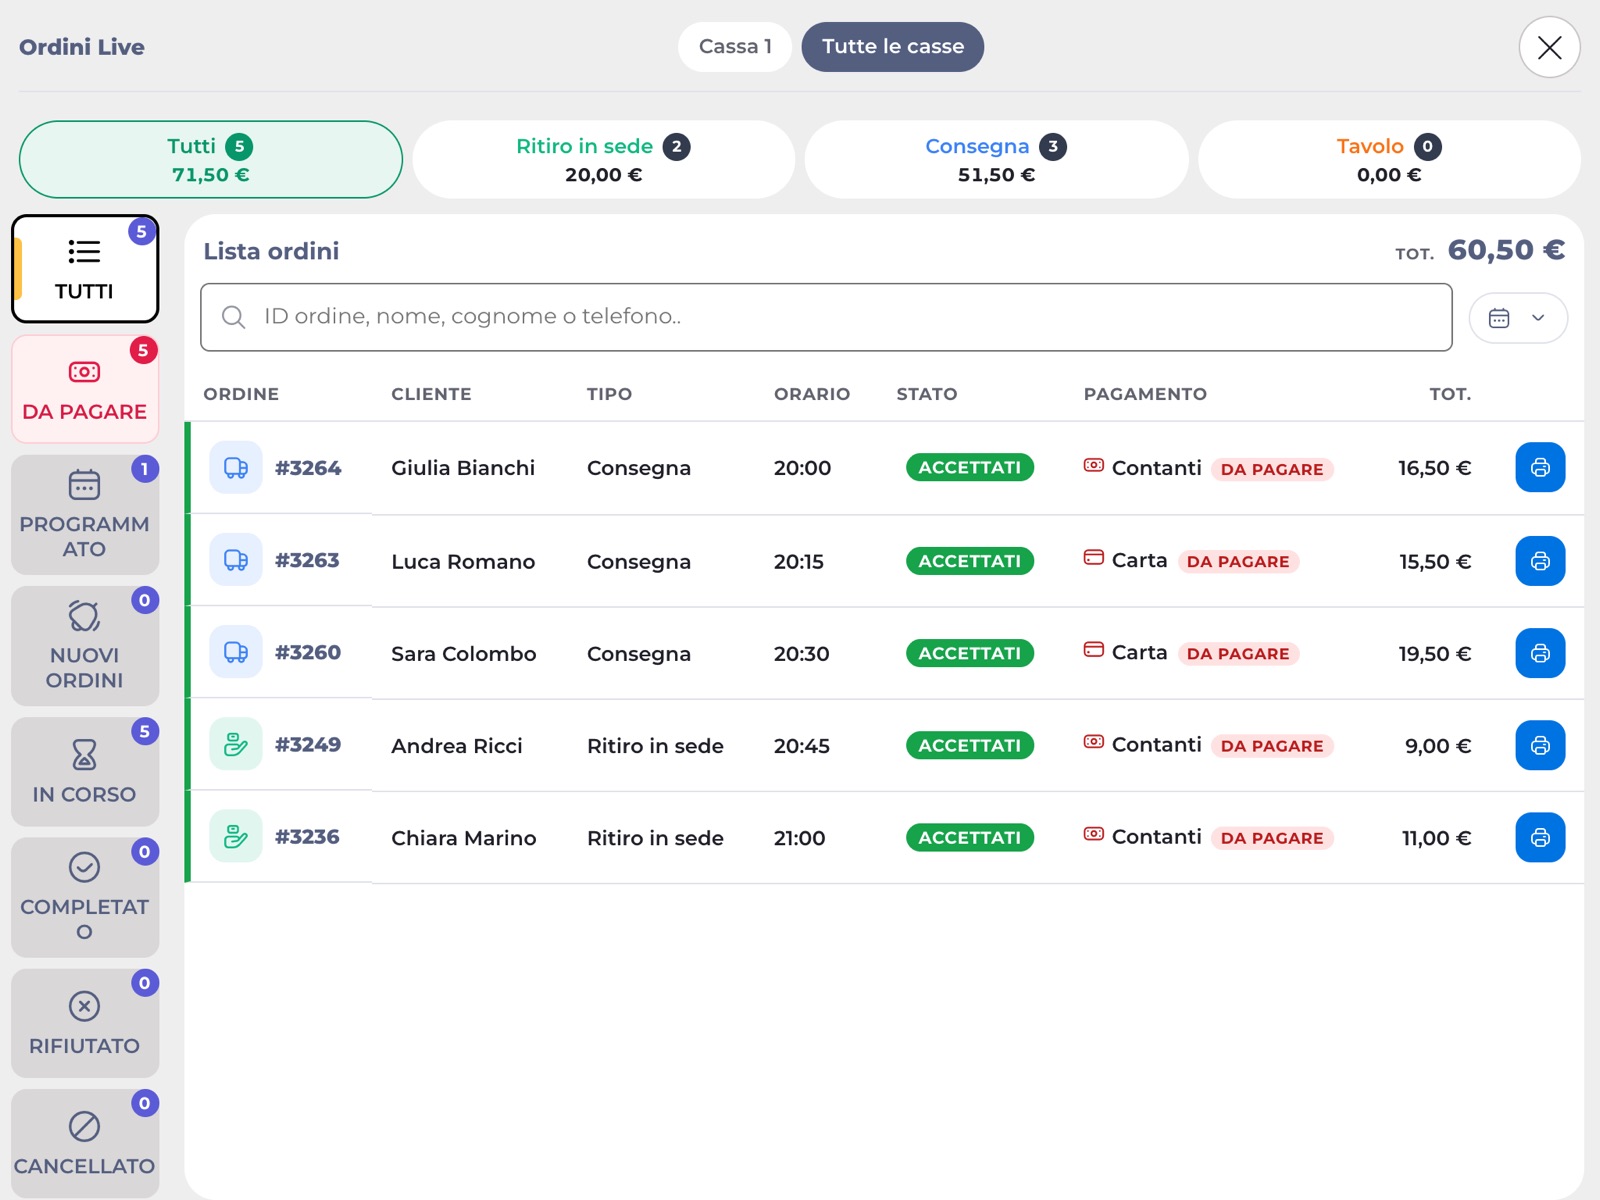1600x1200 pixels.
Task: Click delivery truck icon of order #3264
Action: tap(236, 467)
